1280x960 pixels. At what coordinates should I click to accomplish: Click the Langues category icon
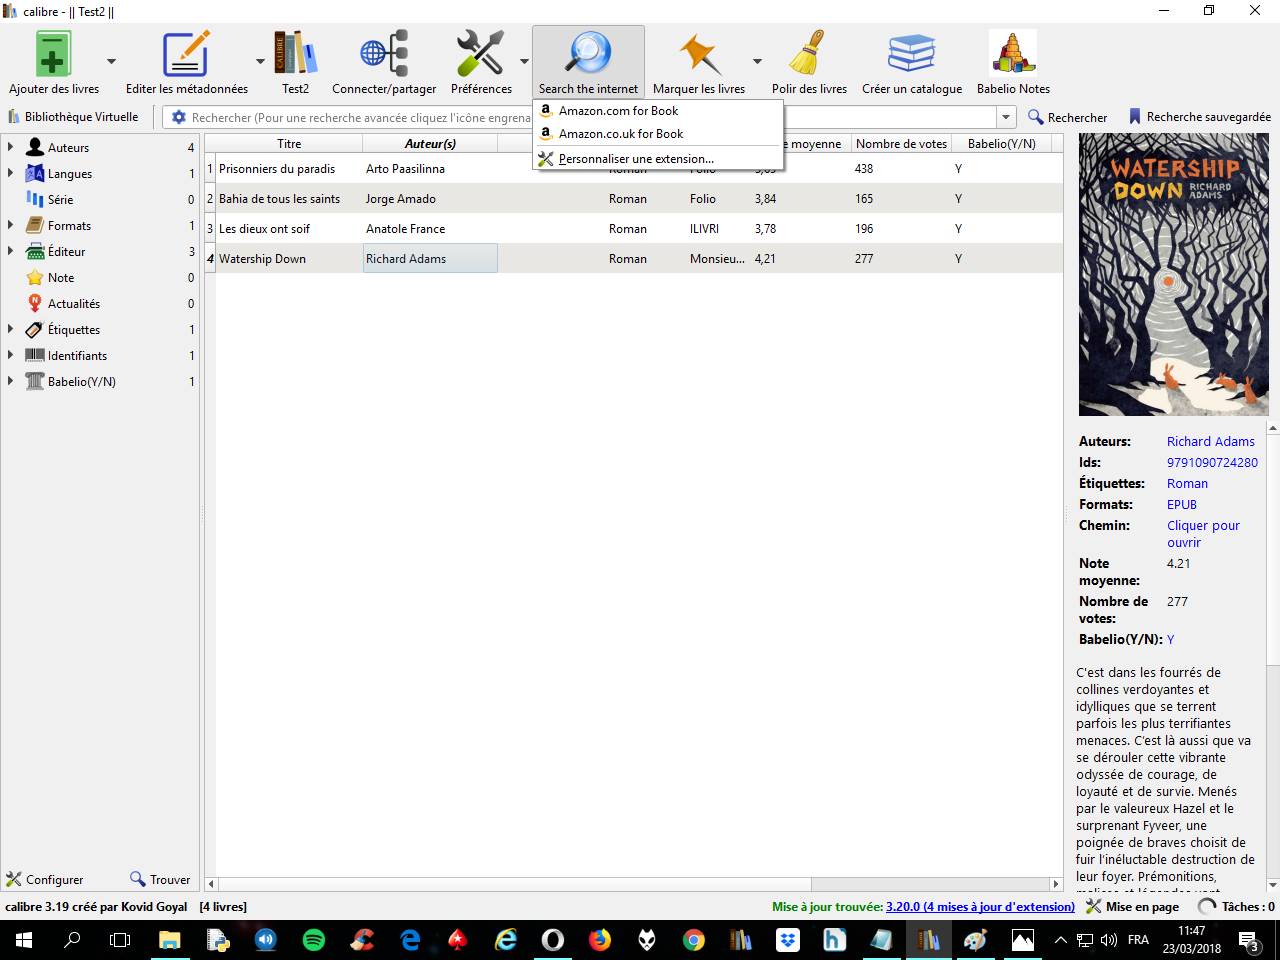[x=35, y=173]
